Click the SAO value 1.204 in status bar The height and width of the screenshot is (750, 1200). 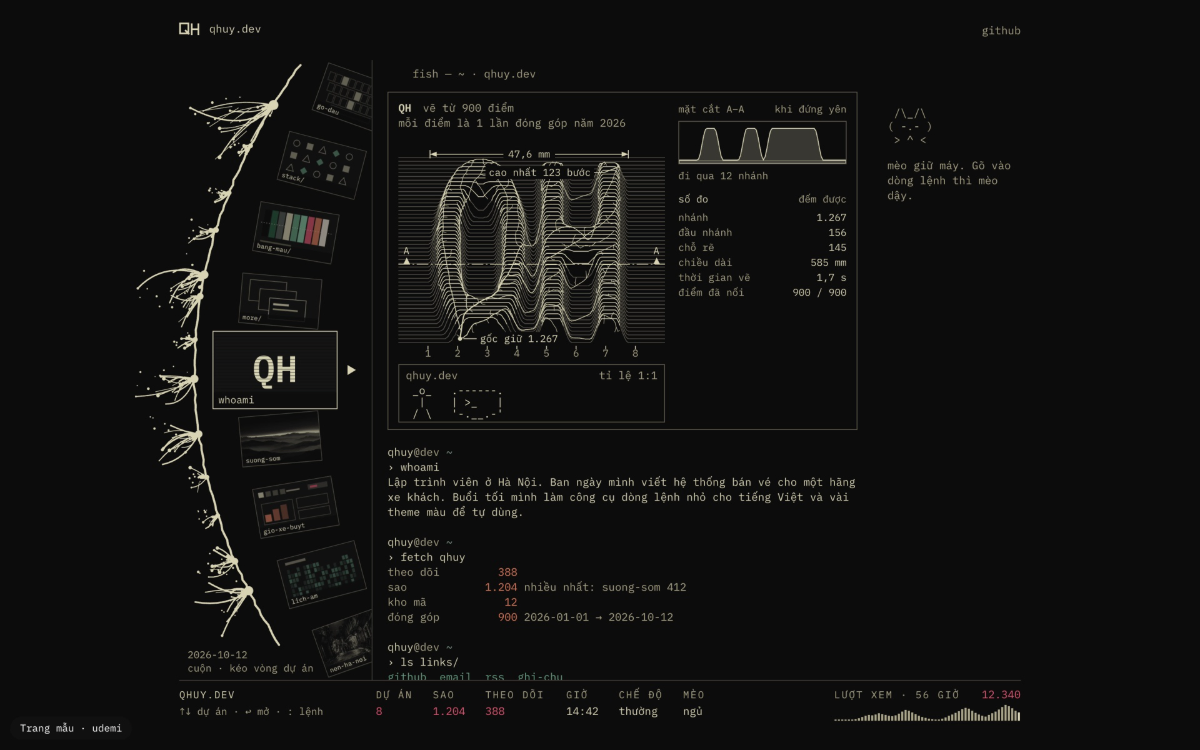coord(449,711)
